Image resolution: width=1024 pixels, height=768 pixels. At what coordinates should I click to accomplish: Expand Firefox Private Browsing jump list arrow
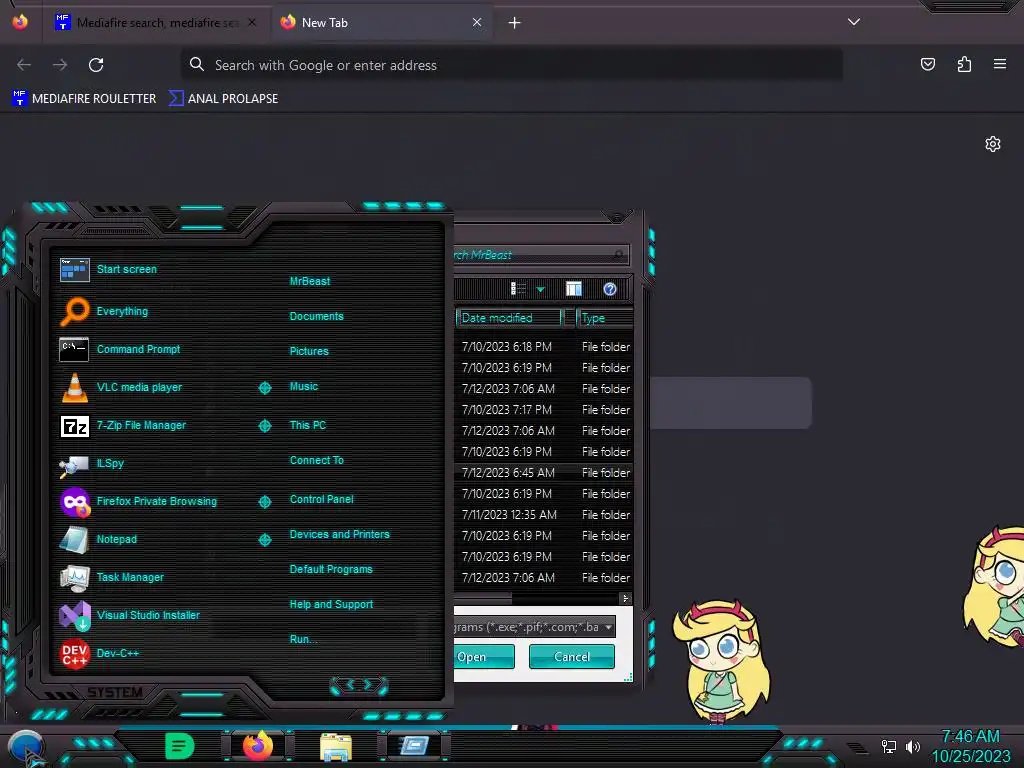pyautogui.click(x=264, y=502)
